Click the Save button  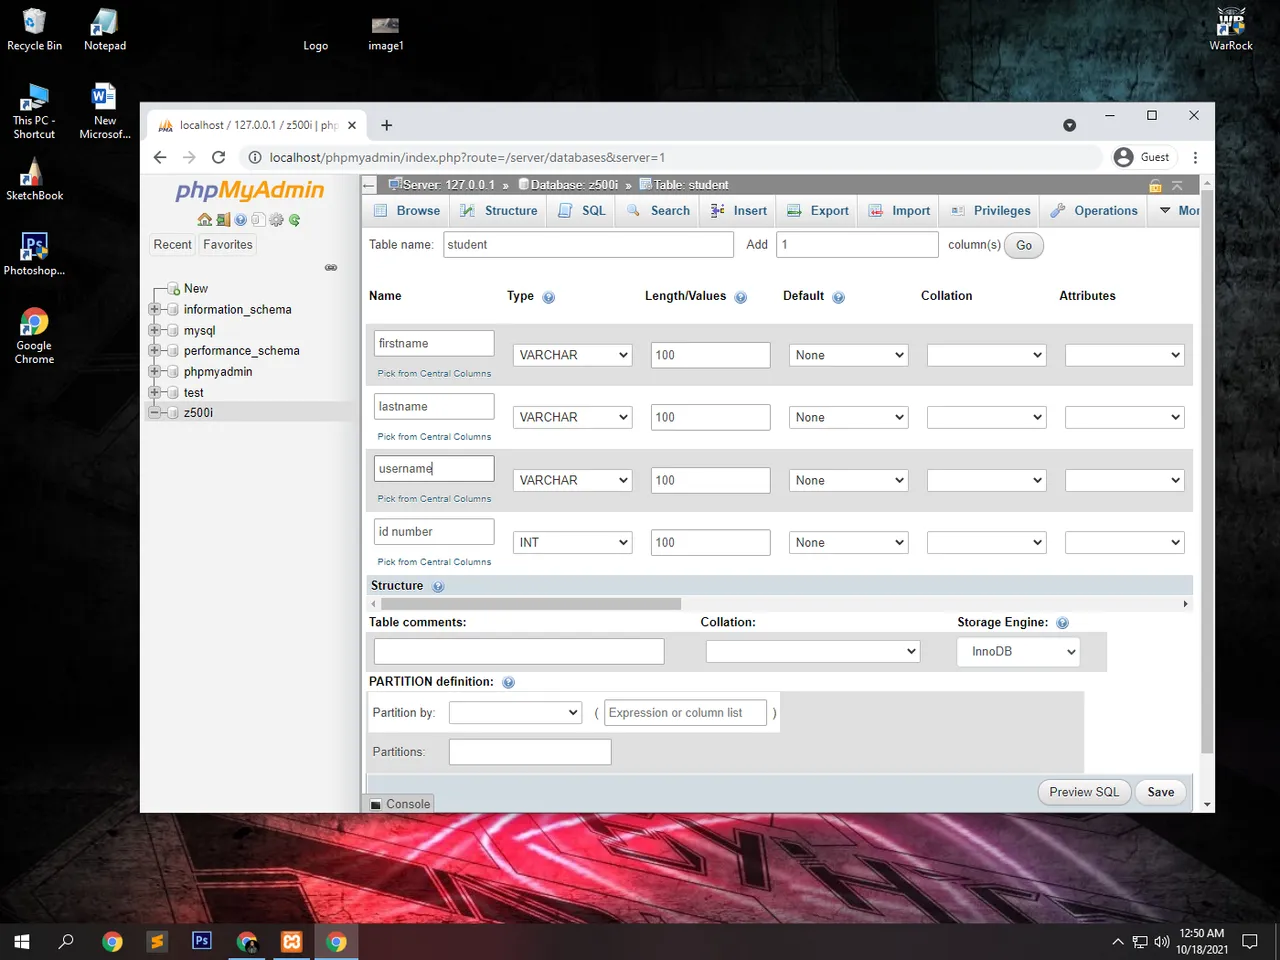(1161, 792)
